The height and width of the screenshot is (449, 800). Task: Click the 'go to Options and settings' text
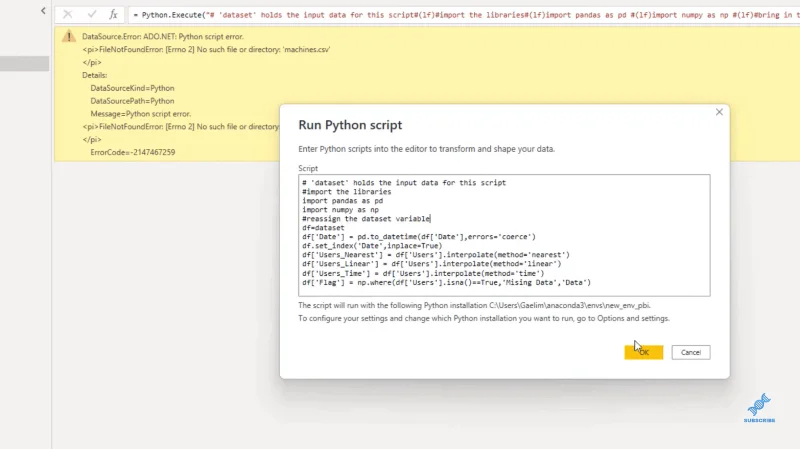(x=623, y=318)
